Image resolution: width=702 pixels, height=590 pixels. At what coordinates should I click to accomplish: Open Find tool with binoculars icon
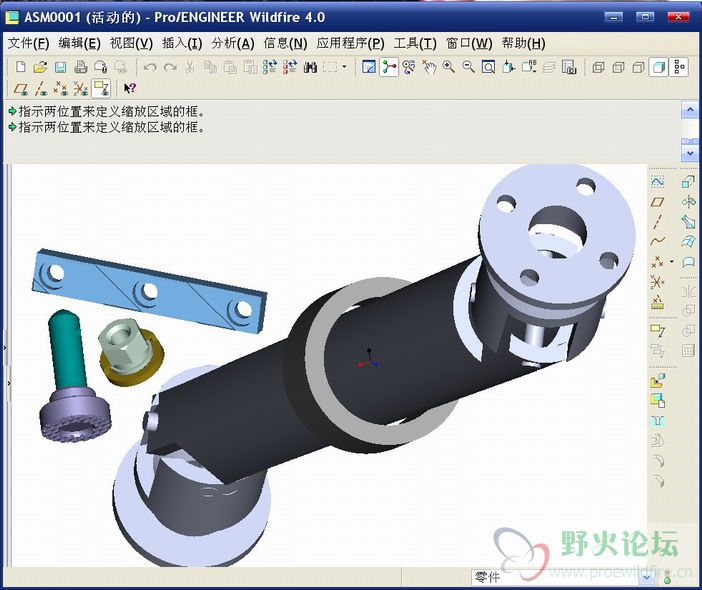(x=310, y=68)
